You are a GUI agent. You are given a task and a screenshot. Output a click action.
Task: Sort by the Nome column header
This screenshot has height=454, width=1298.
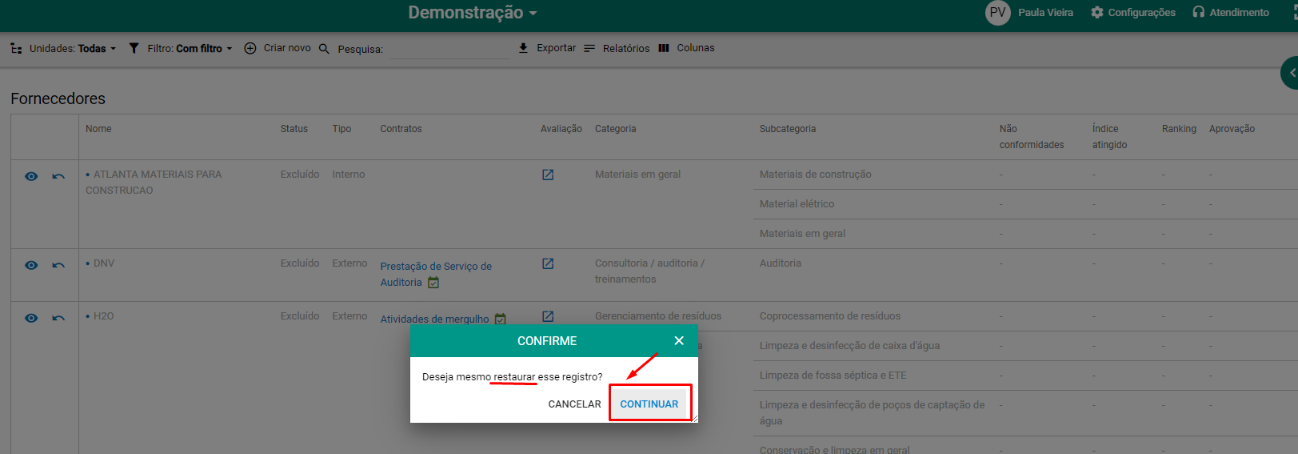click(x=98, y=129)
